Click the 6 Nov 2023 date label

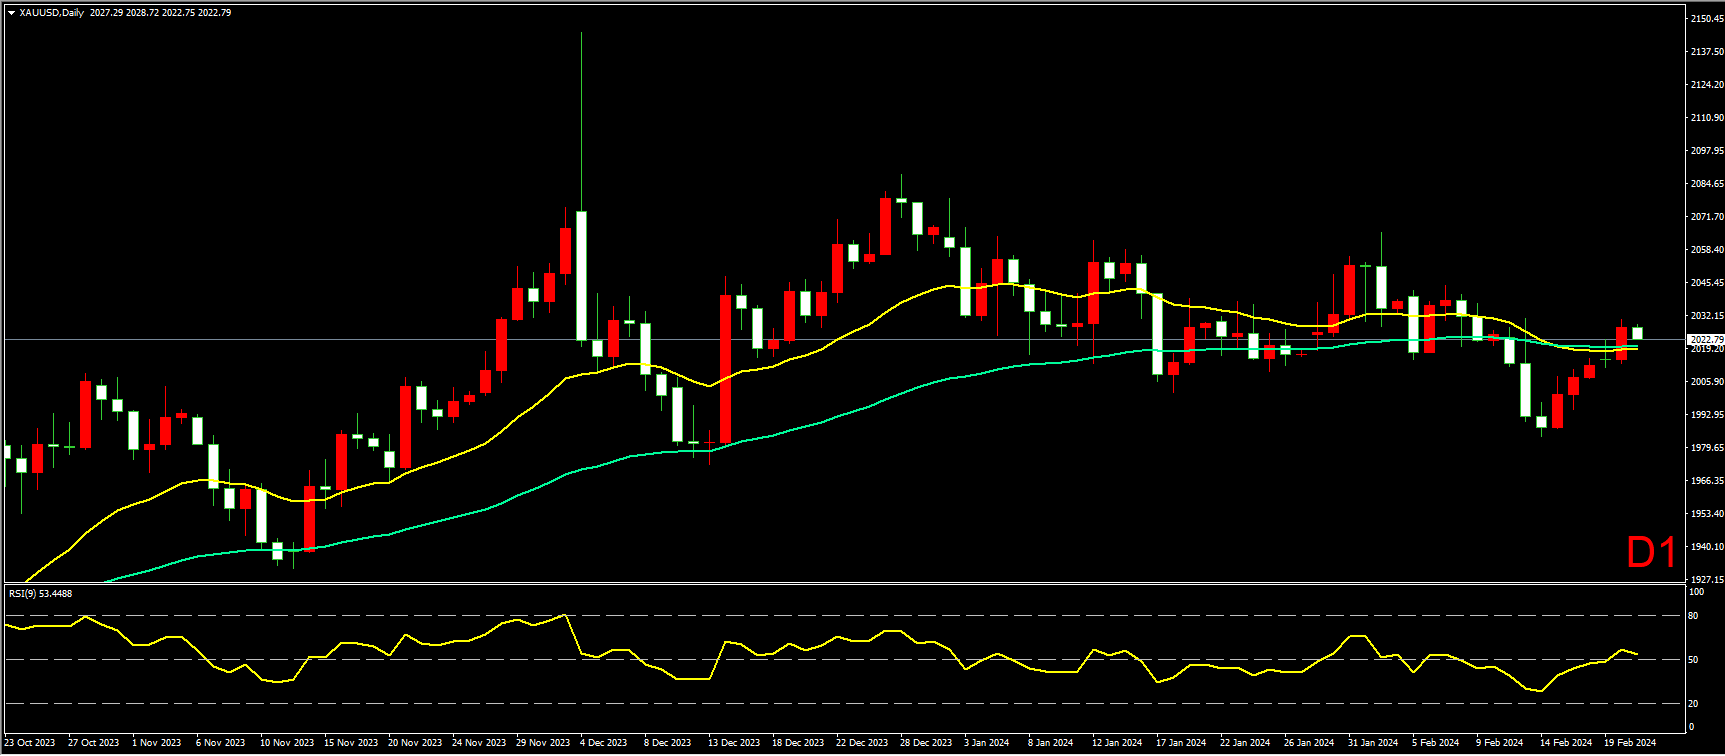[221, 743]
